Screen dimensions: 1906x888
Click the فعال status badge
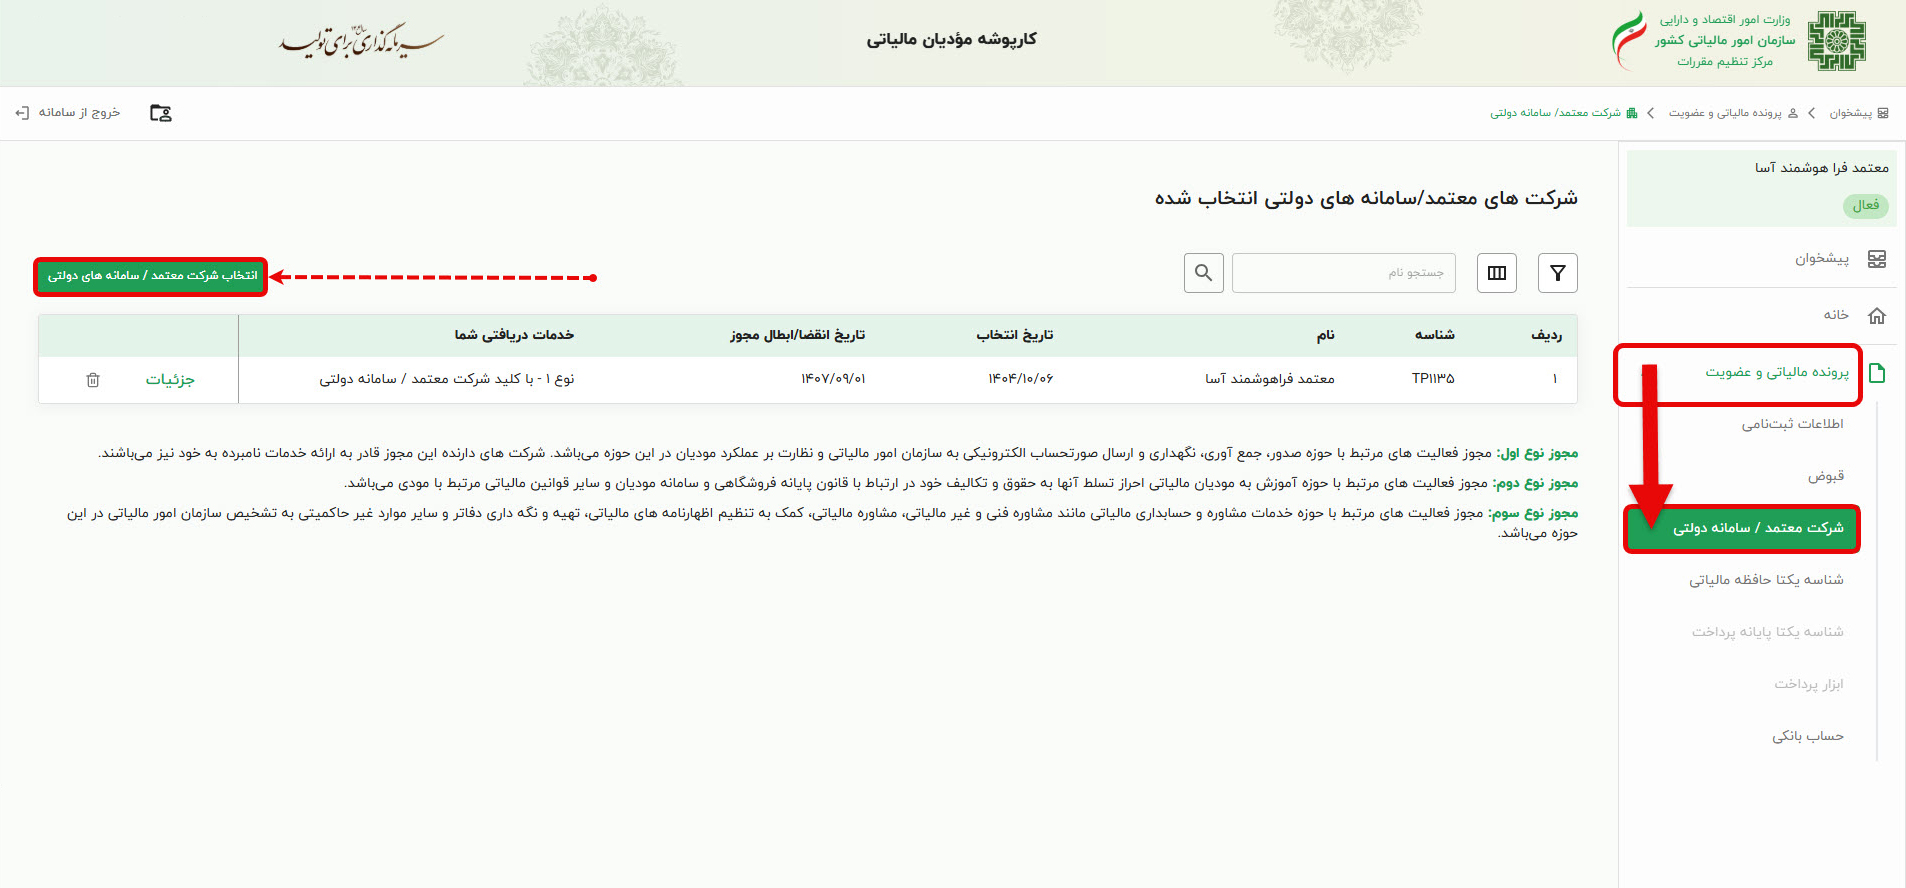(x=1865, y=206)
